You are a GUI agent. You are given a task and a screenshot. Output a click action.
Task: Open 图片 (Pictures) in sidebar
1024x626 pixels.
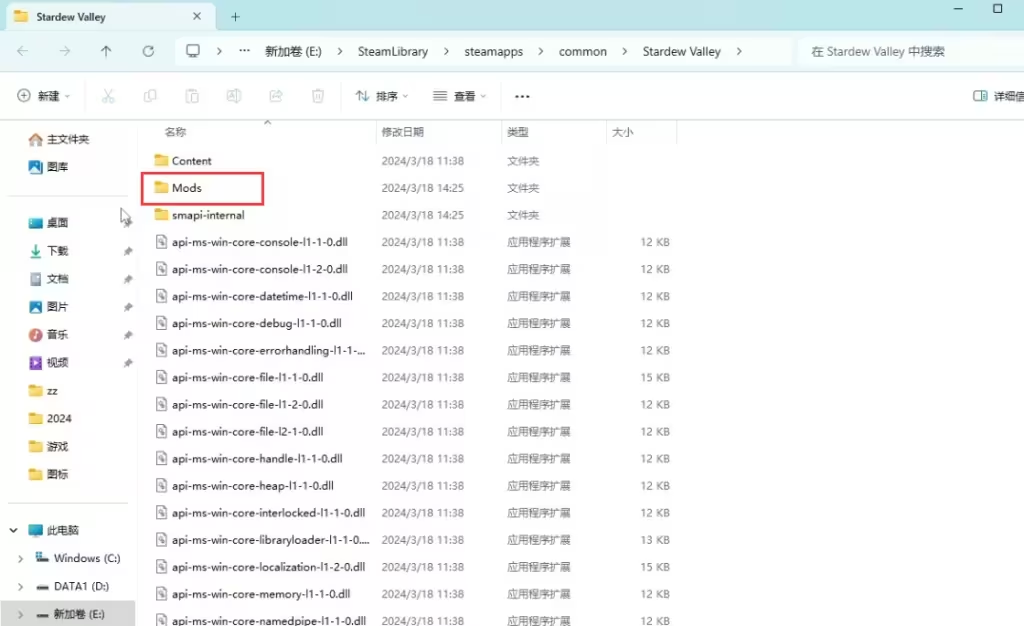tap(48, 307)
